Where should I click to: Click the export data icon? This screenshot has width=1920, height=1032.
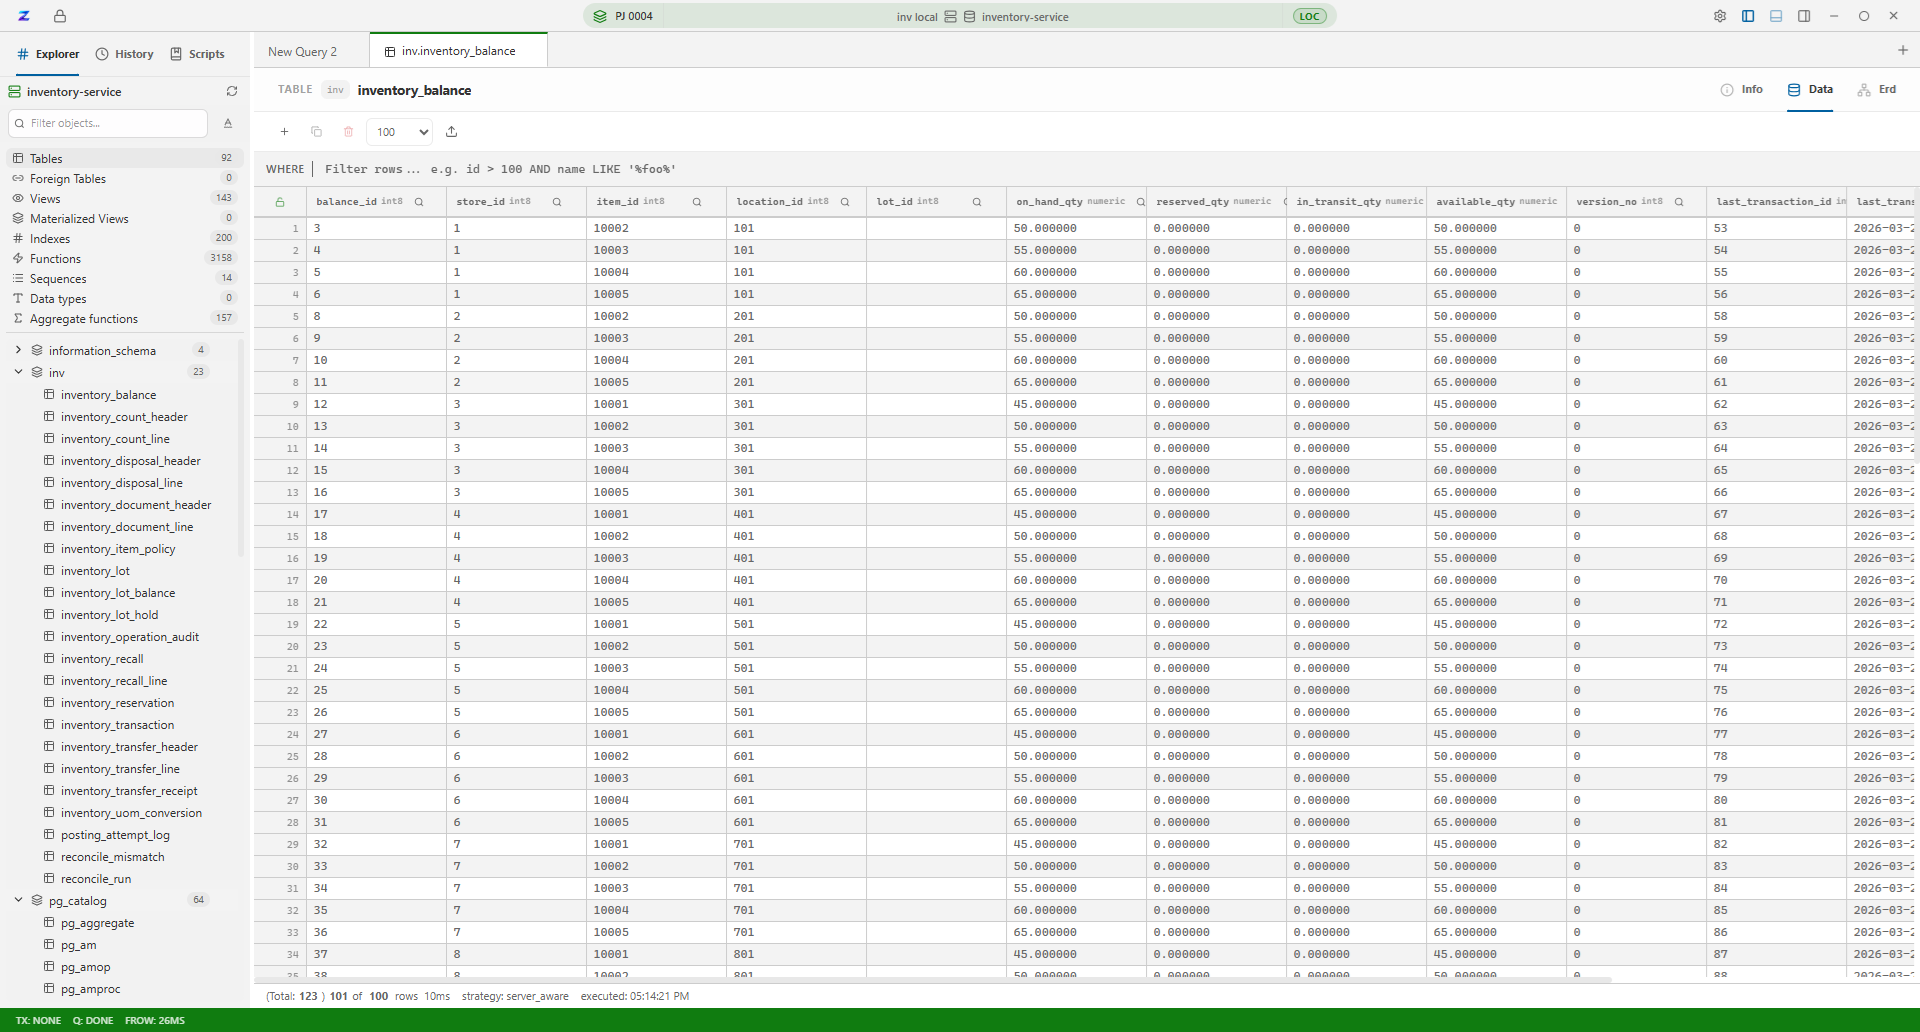point(452,131)
